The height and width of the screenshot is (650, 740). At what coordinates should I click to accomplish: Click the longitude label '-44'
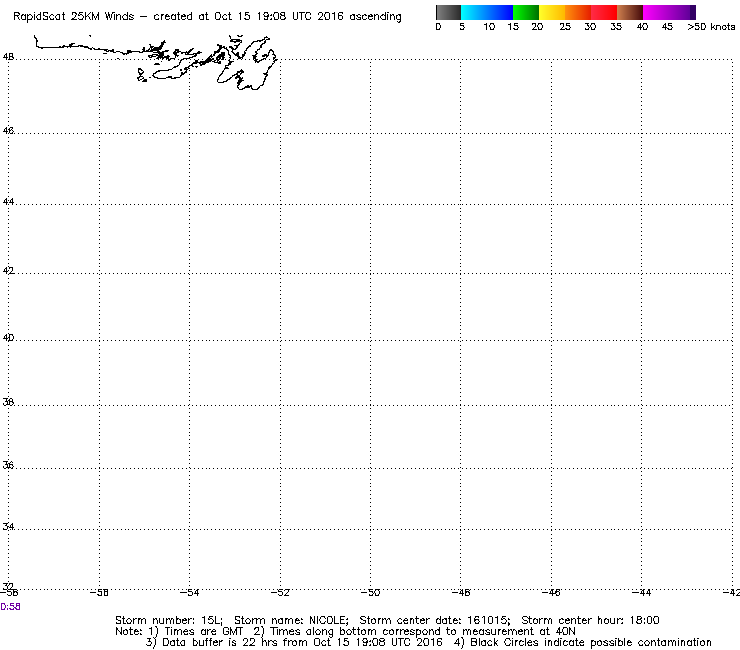click(x=641, y=593)
